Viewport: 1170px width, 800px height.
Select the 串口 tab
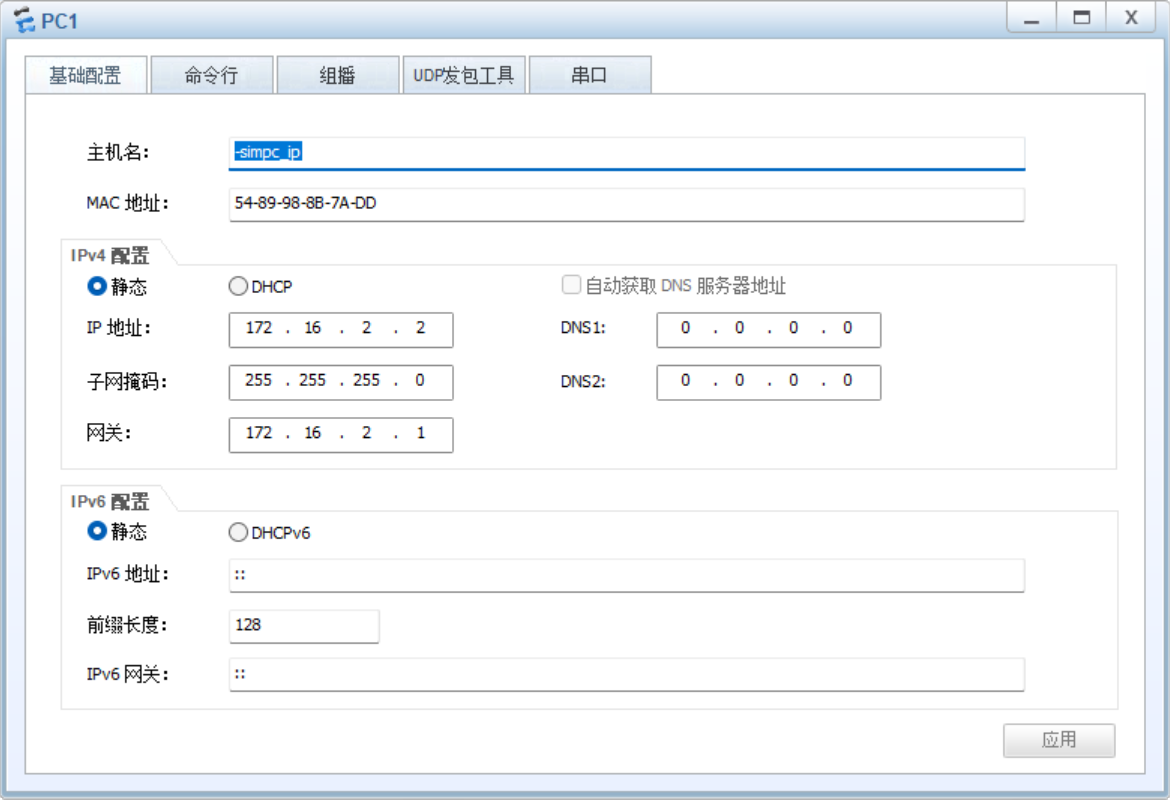point(590,75)
